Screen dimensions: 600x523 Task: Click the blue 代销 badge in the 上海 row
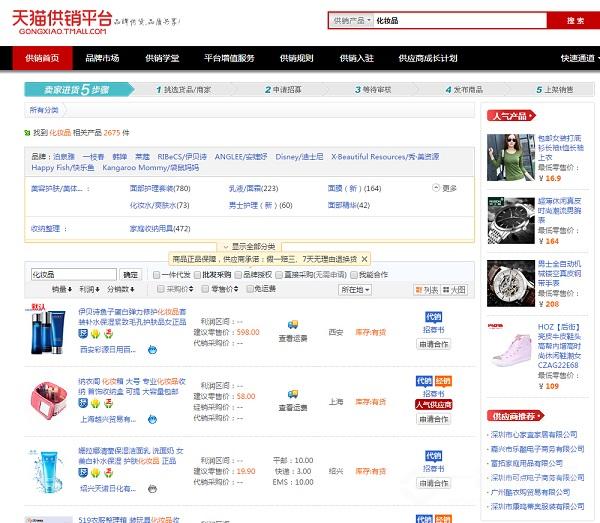424,381
